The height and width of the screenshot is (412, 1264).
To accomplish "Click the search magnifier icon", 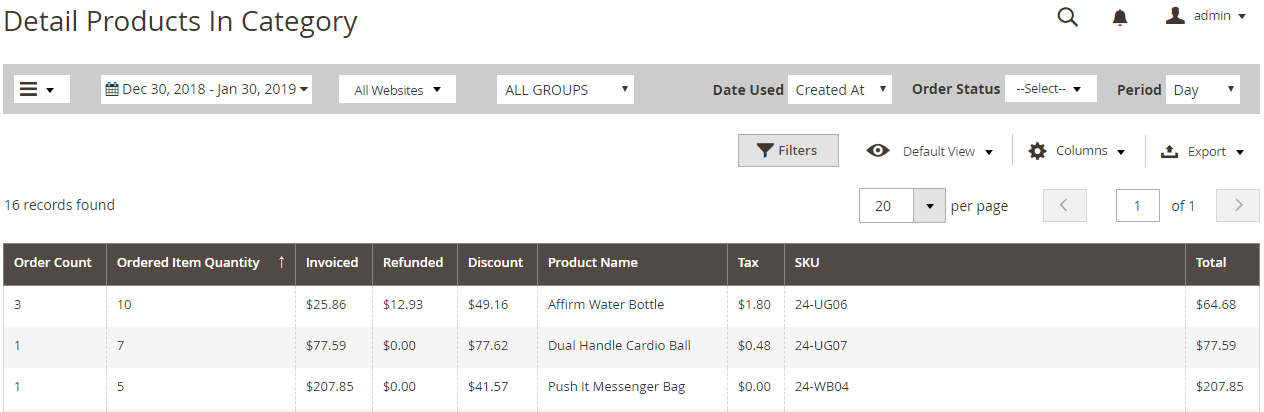I will coord(1068,17).
